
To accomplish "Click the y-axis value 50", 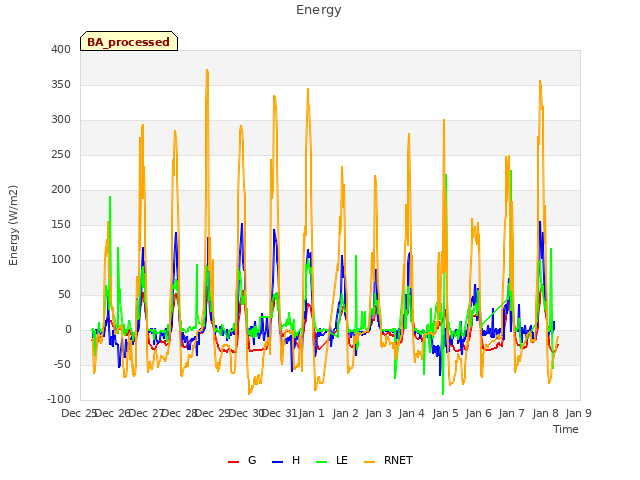I will tap(64, 294).
